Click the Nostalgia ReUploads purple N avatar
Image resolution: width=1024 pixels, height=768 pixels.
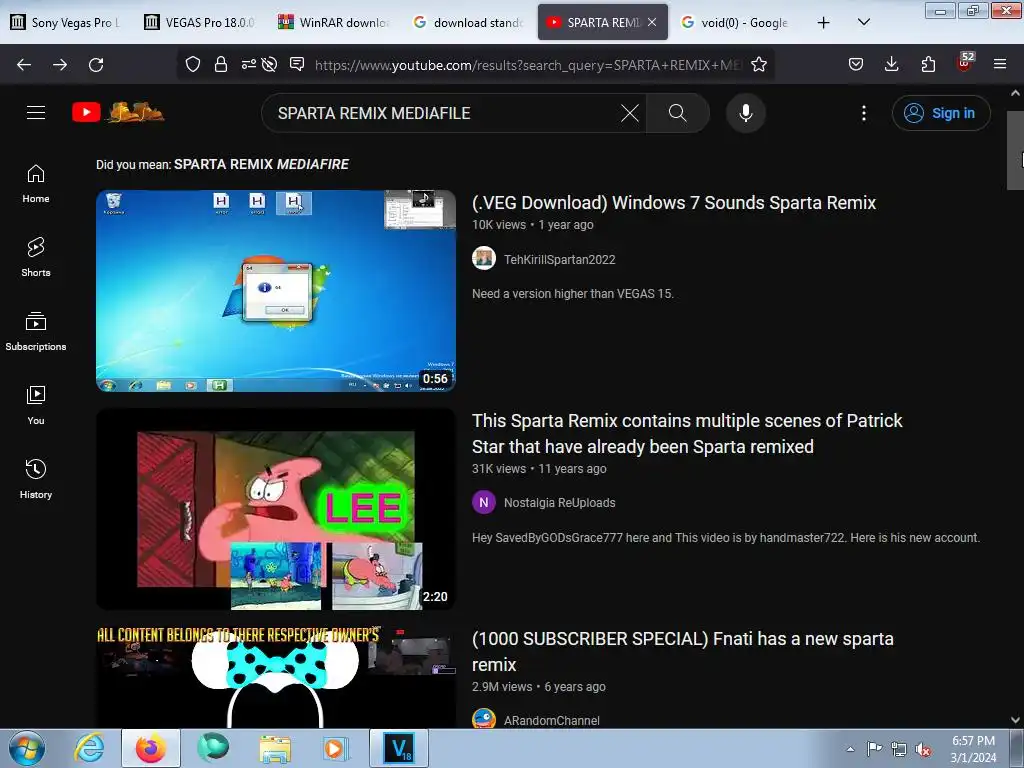[x=484, y=502]
